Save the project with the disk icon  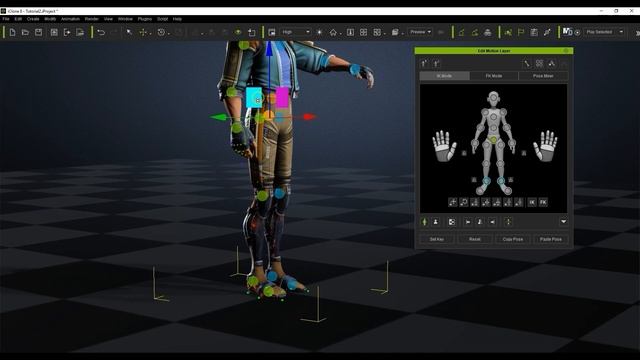point(38,32)
